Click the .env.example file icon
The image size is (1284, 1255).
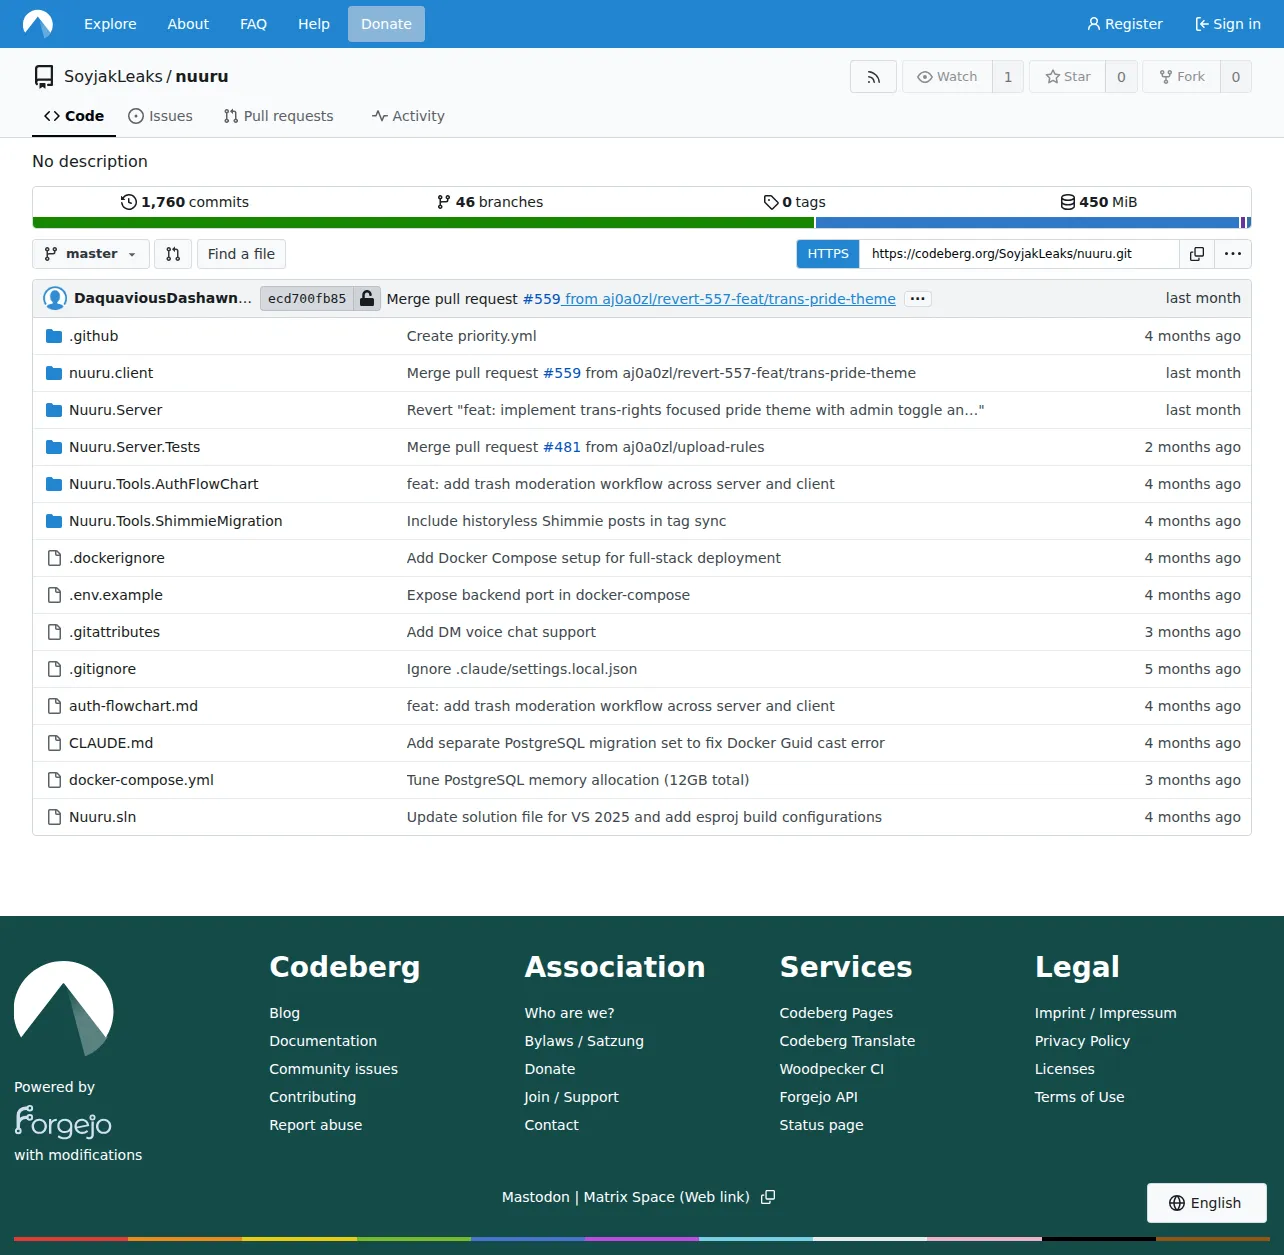tap(55, 595)
